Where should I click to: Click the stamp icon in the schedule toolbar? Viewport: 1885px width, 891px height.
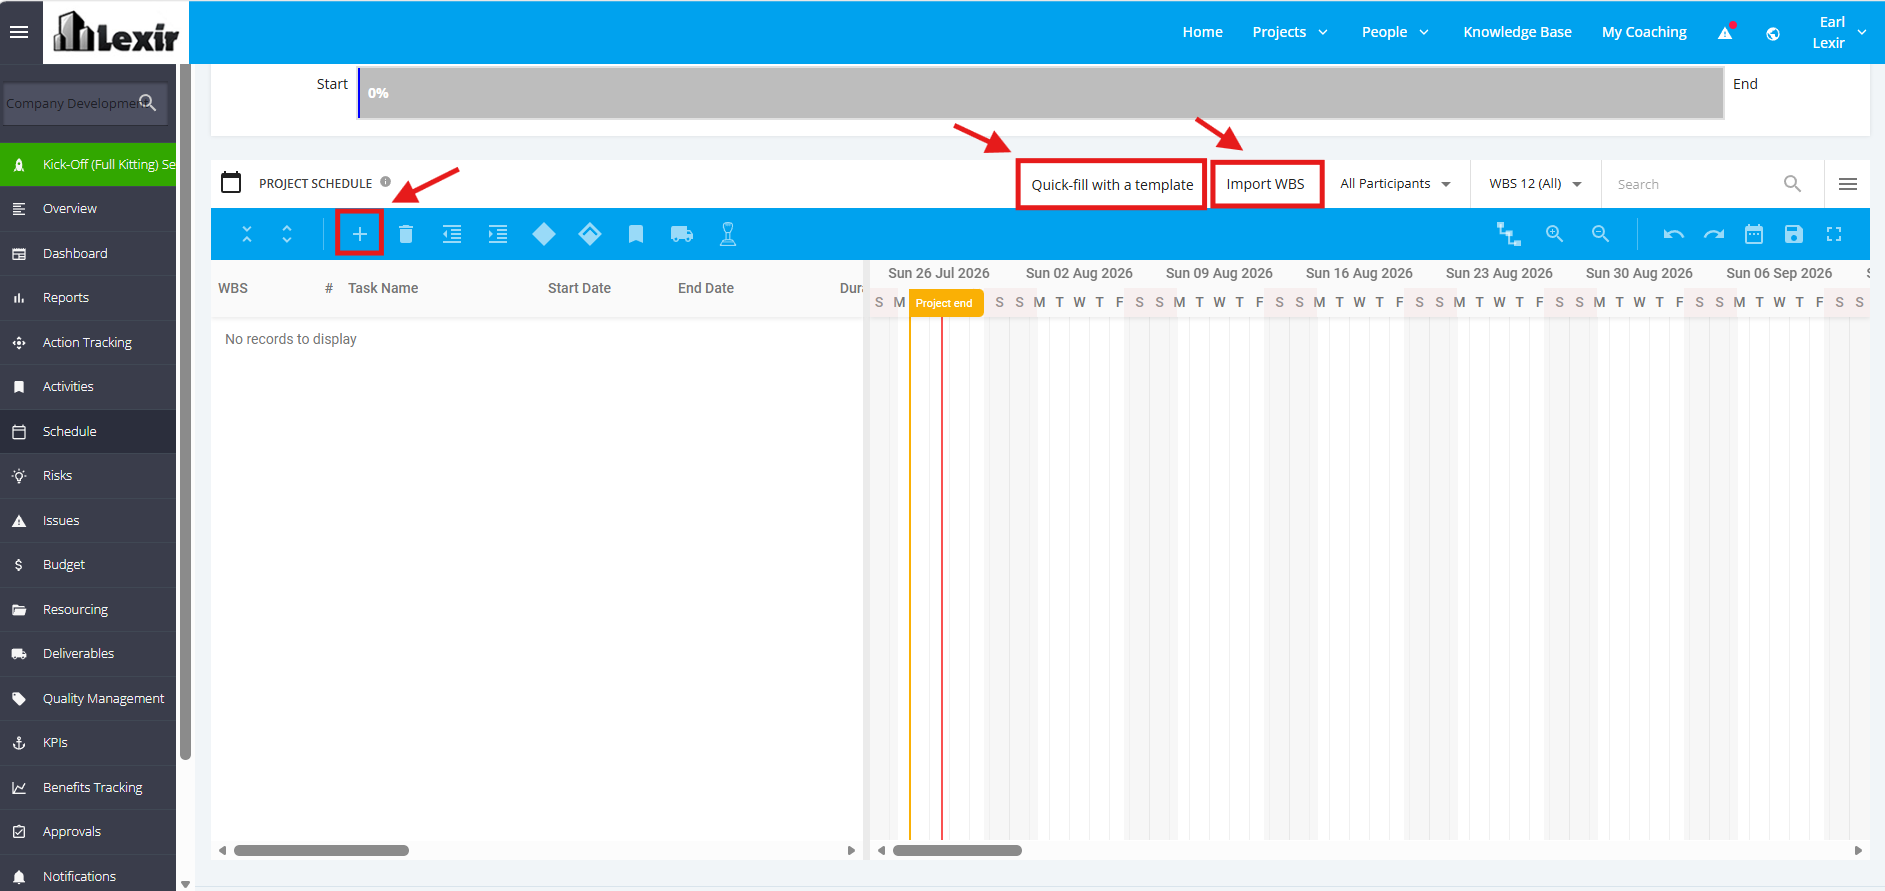point(728,234)
